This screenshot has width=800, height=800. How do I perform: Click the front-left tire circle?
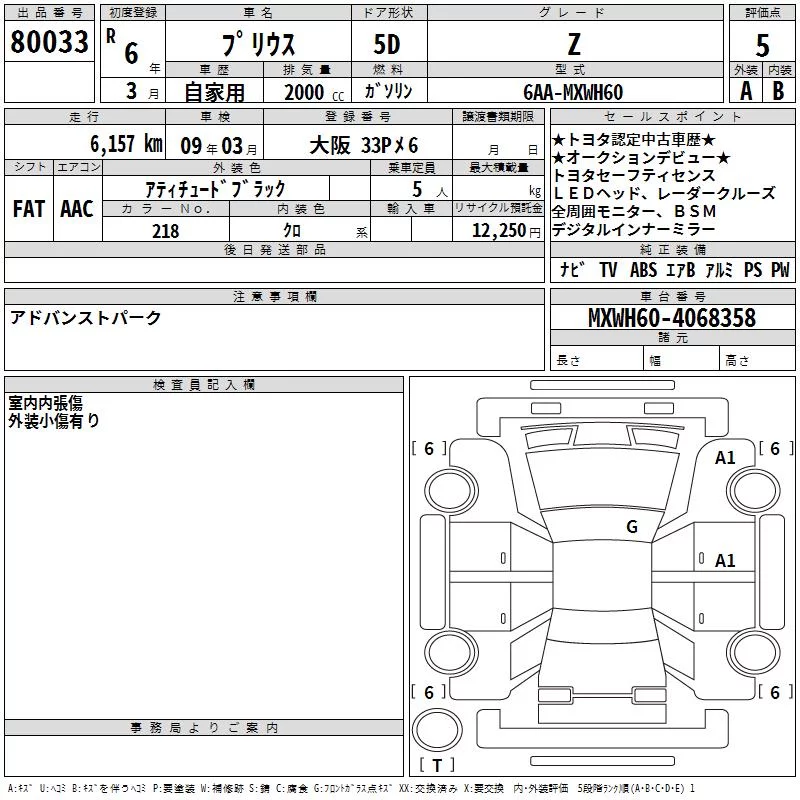[x=451, y=491]
